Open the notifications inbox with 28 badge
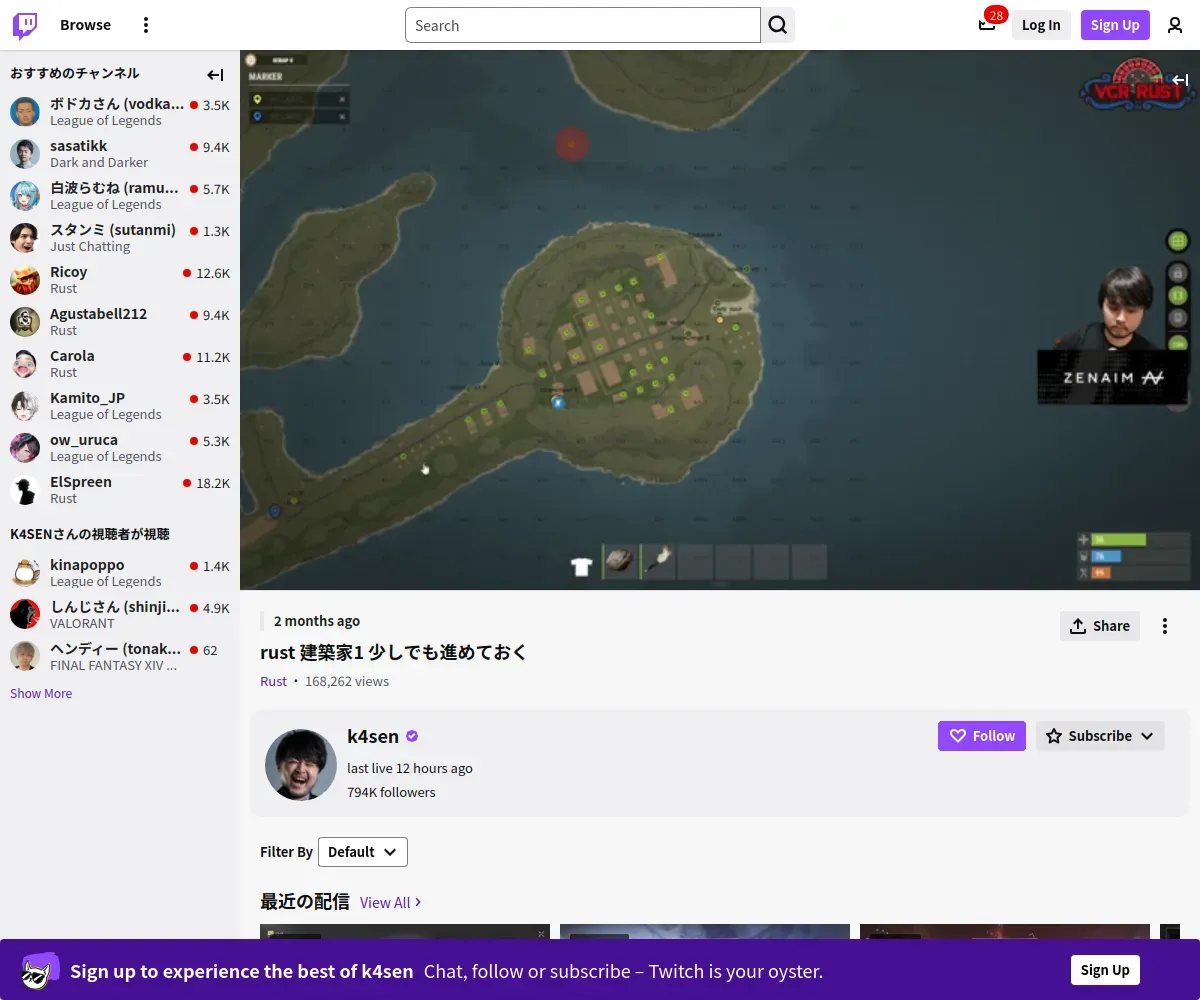1200x1000 pixels. (987, 25)
